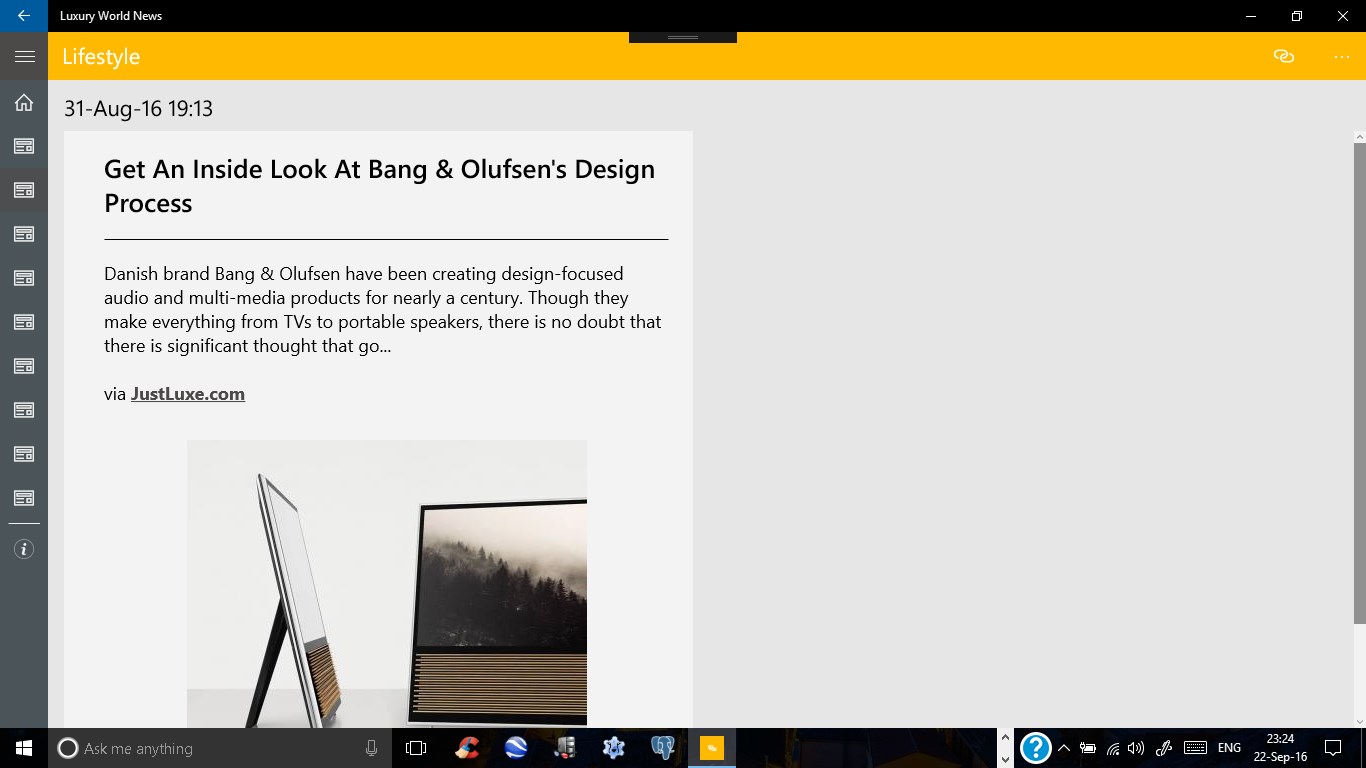Open the eighth news category icon in sidebar
This screenshot has width=1366, height=768.
tap(24, 454)
